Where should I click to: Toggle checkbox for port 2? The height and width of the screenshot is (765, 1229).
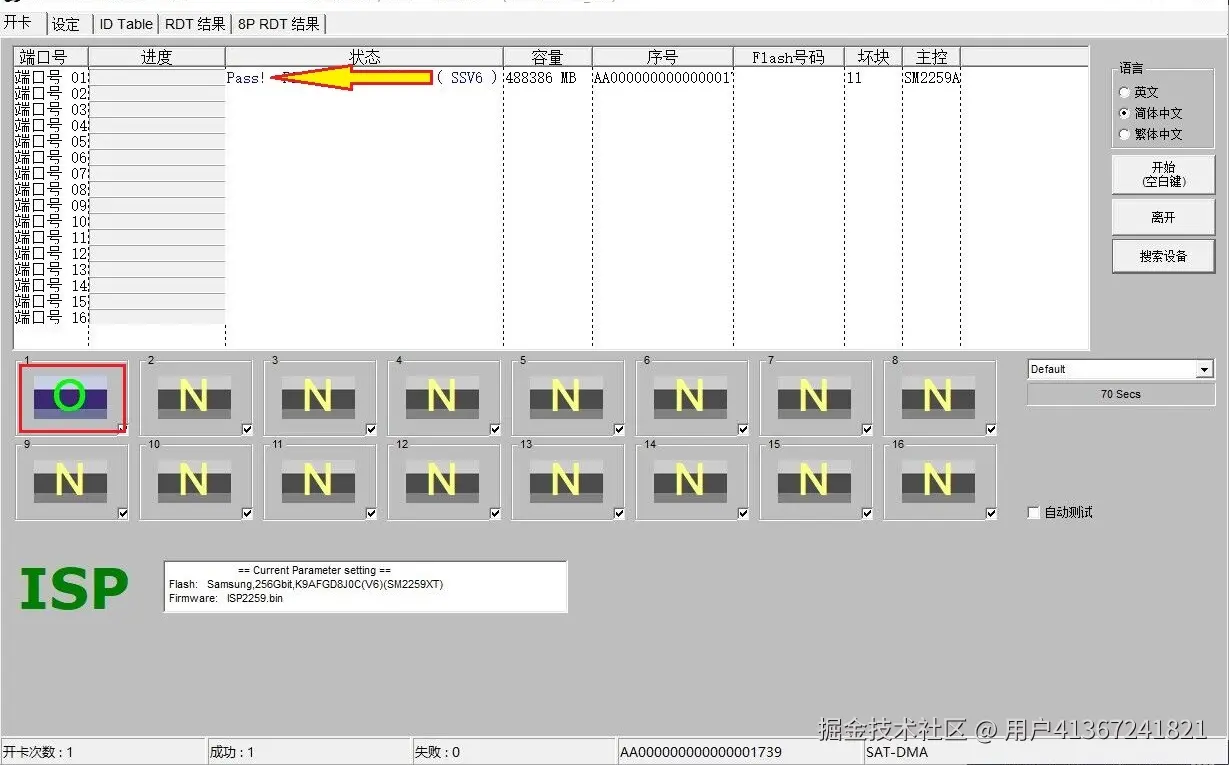point(247,429)
